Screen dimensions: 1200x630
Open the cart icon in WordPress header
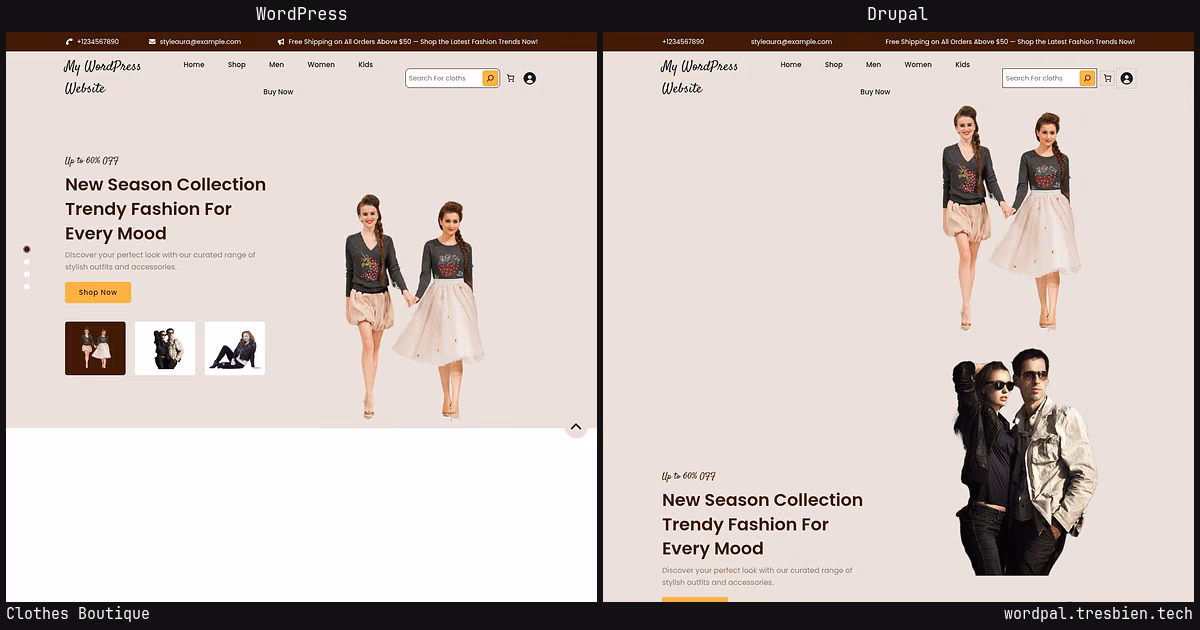tap(511, 78)
